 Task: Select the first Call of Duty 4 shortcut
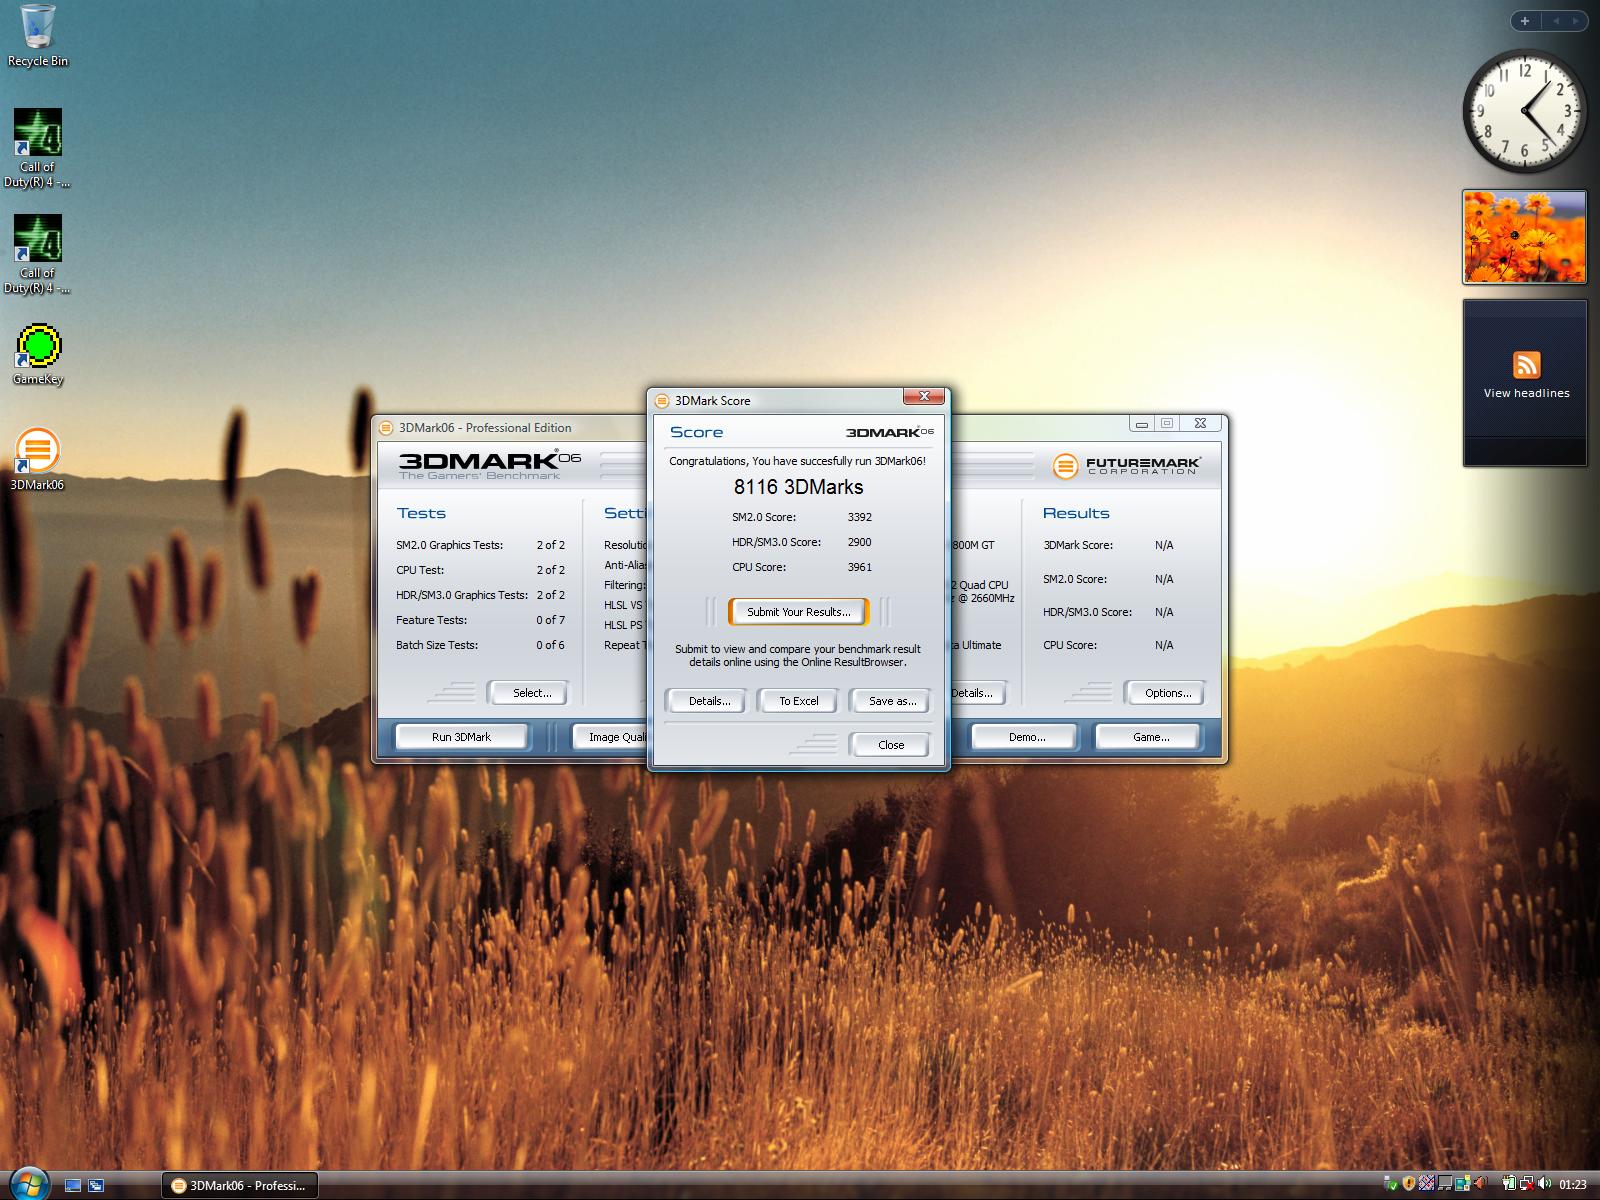[37, 147]
